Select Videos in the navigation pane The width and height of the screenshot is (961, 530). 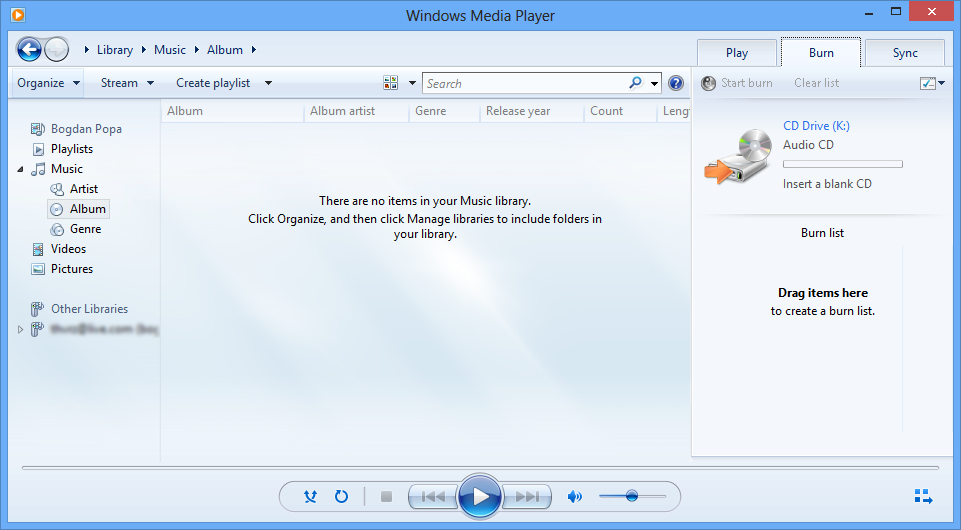[68, 249]
